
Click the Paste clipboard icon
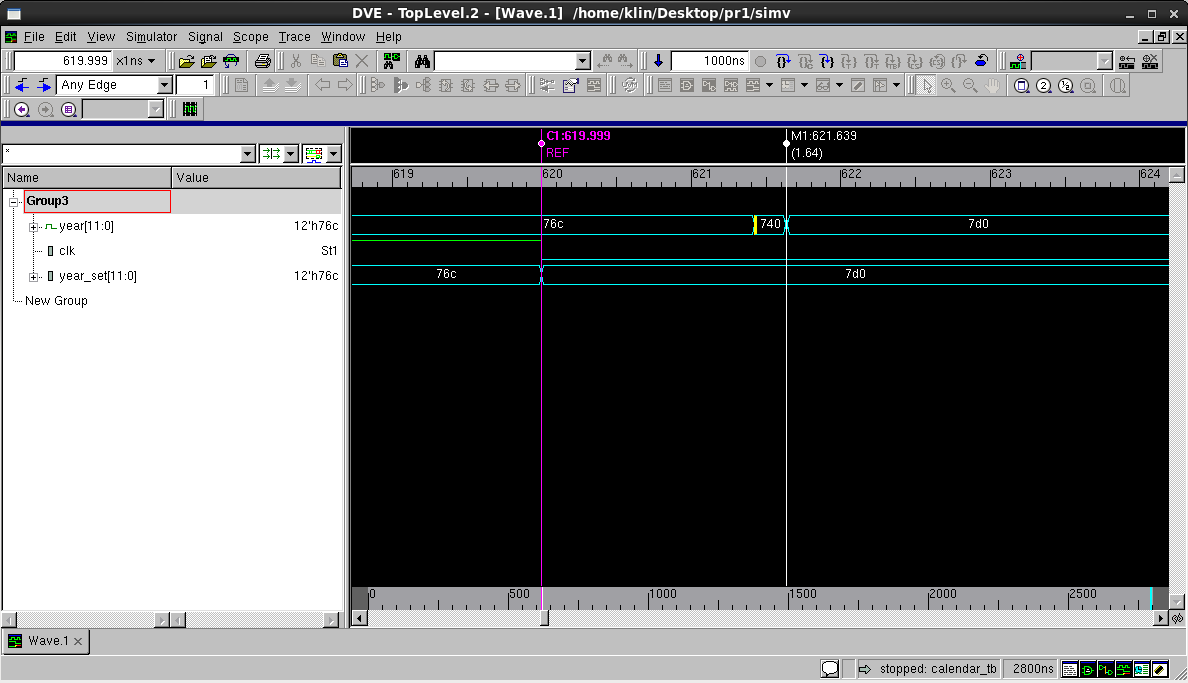pyautogui.click(x=340, y=61)
